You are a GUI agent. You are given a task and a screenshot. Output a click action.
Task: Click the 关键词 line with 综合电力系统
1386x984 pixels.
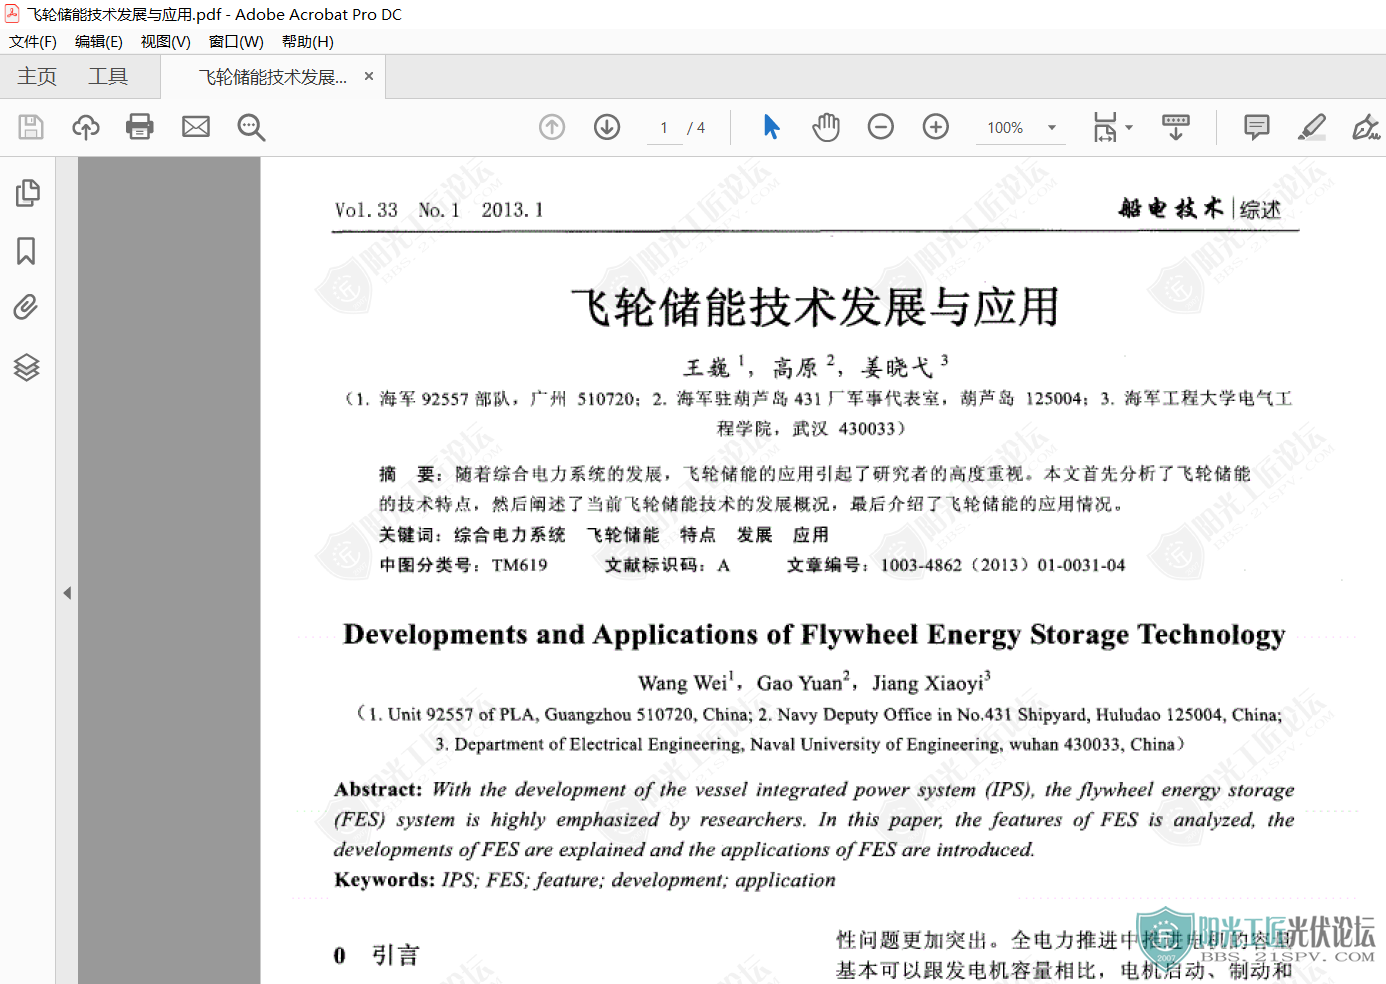pos(604,535)
